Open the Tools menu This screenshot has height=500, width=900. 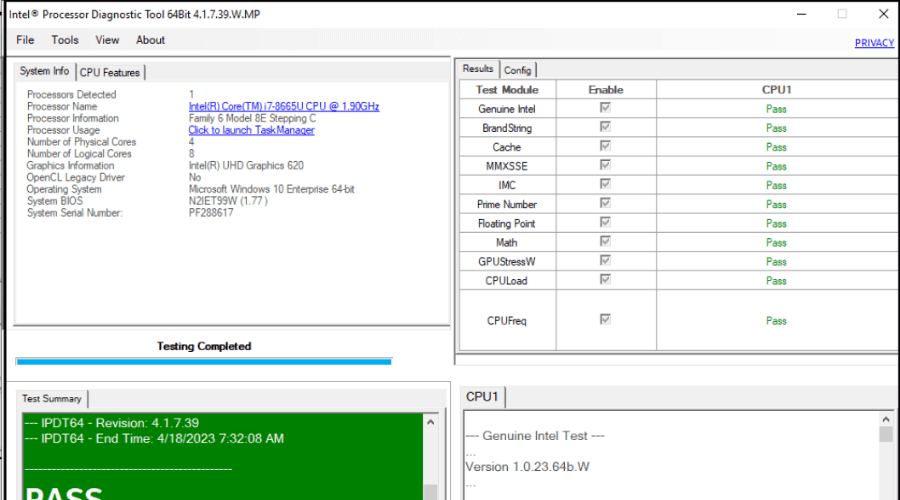coord(65,40)
